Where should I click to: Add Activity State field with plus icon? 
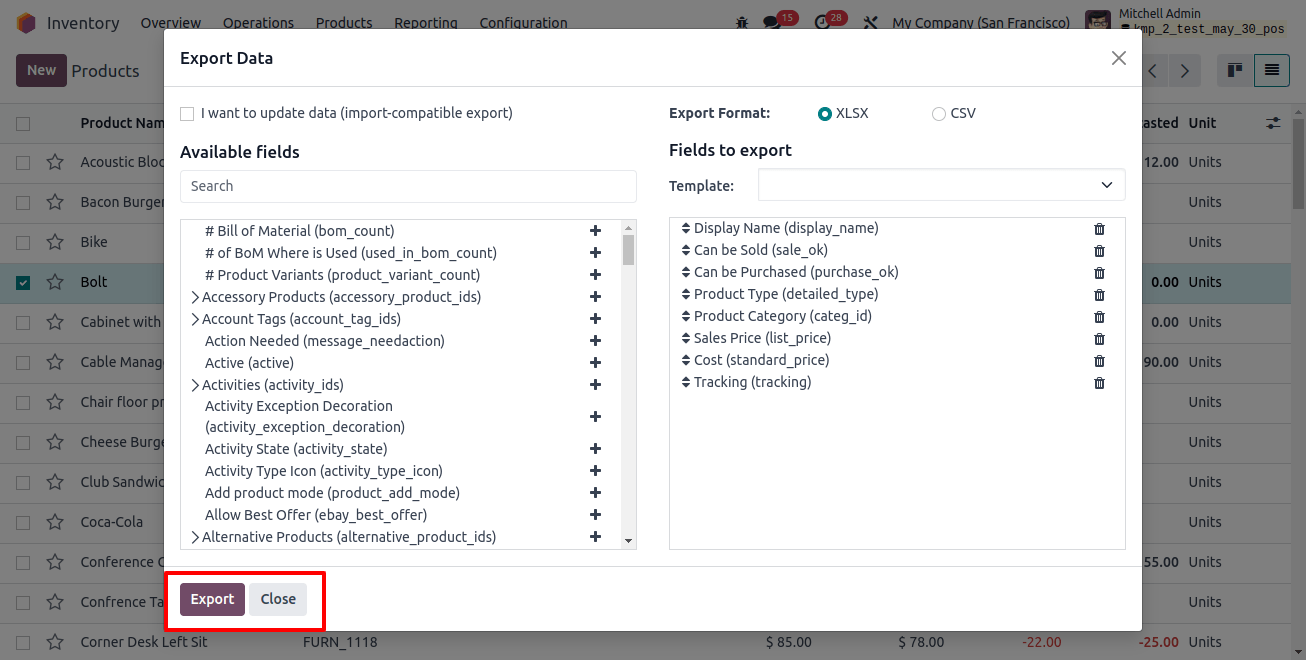595,449
